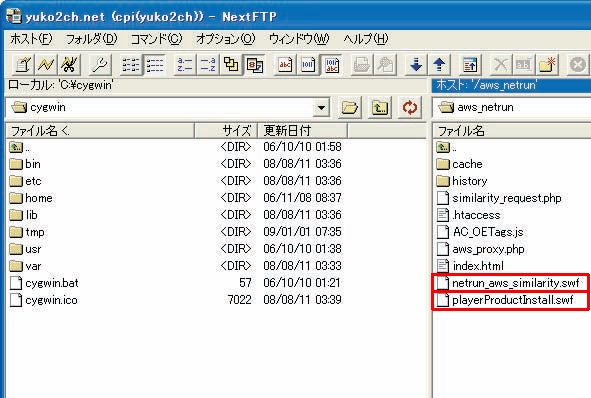
Task: Select the local bin folder
Action: (x=25, y=164)
